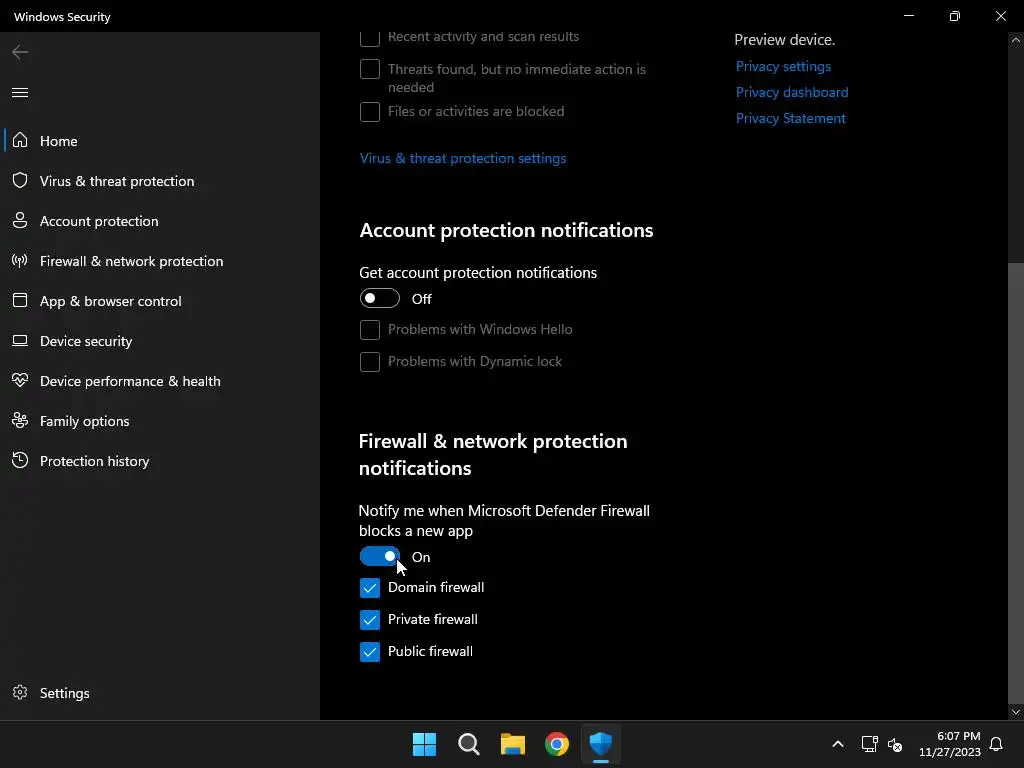
Task: Click the App & browser control window icon
Action: coord(20,300)
